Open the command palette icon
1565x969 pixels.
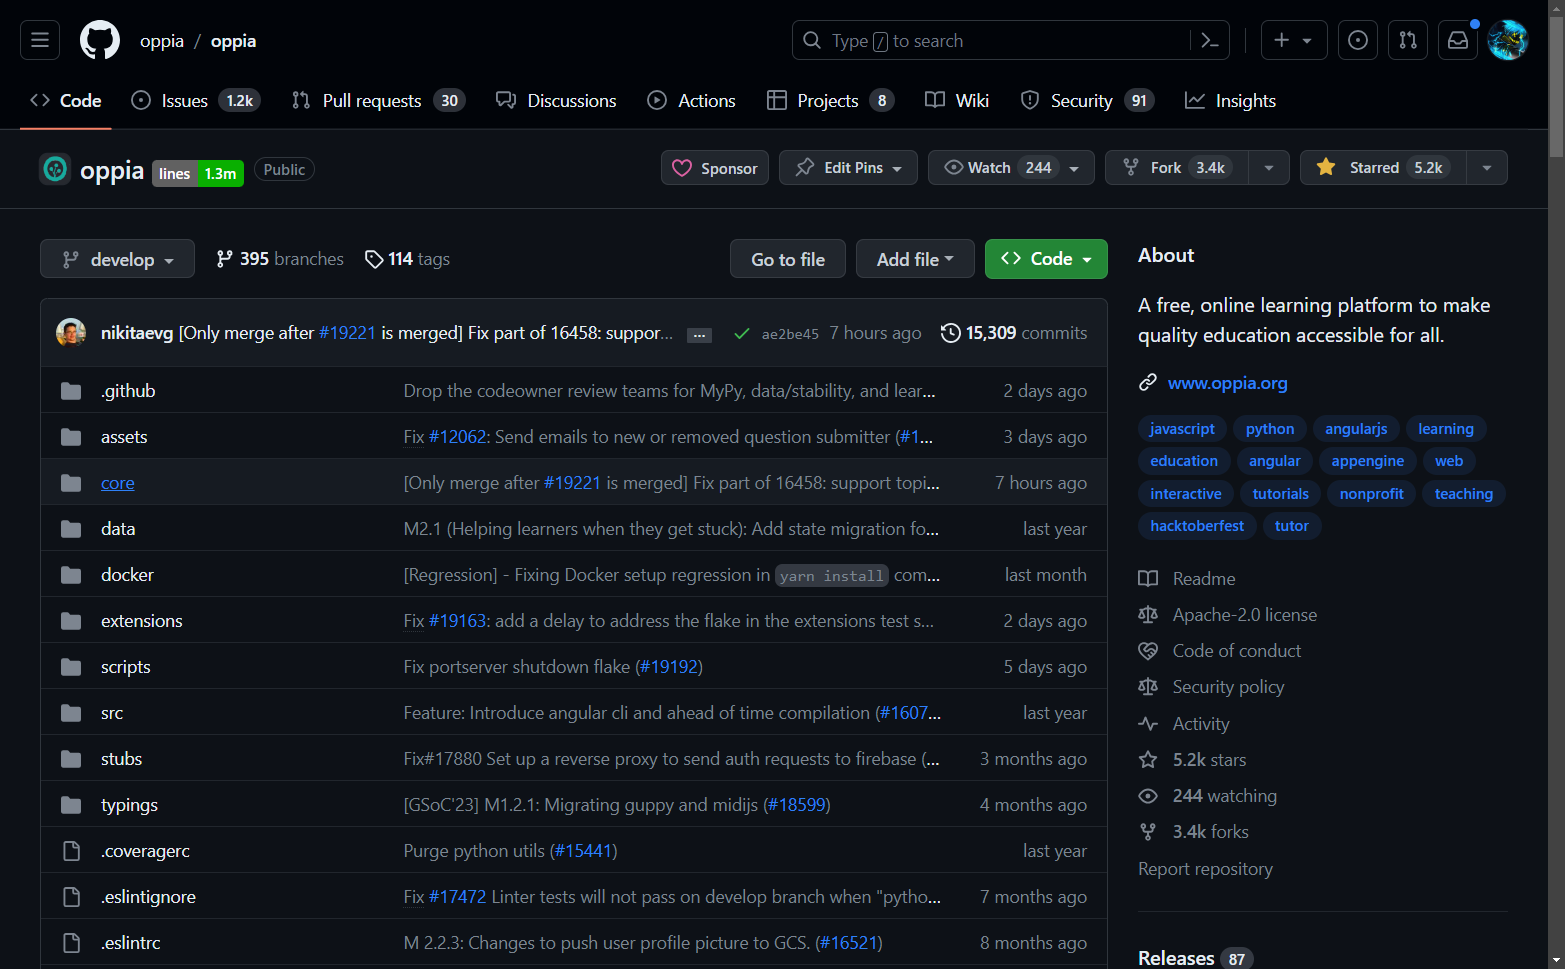[x=1210, y=40]
